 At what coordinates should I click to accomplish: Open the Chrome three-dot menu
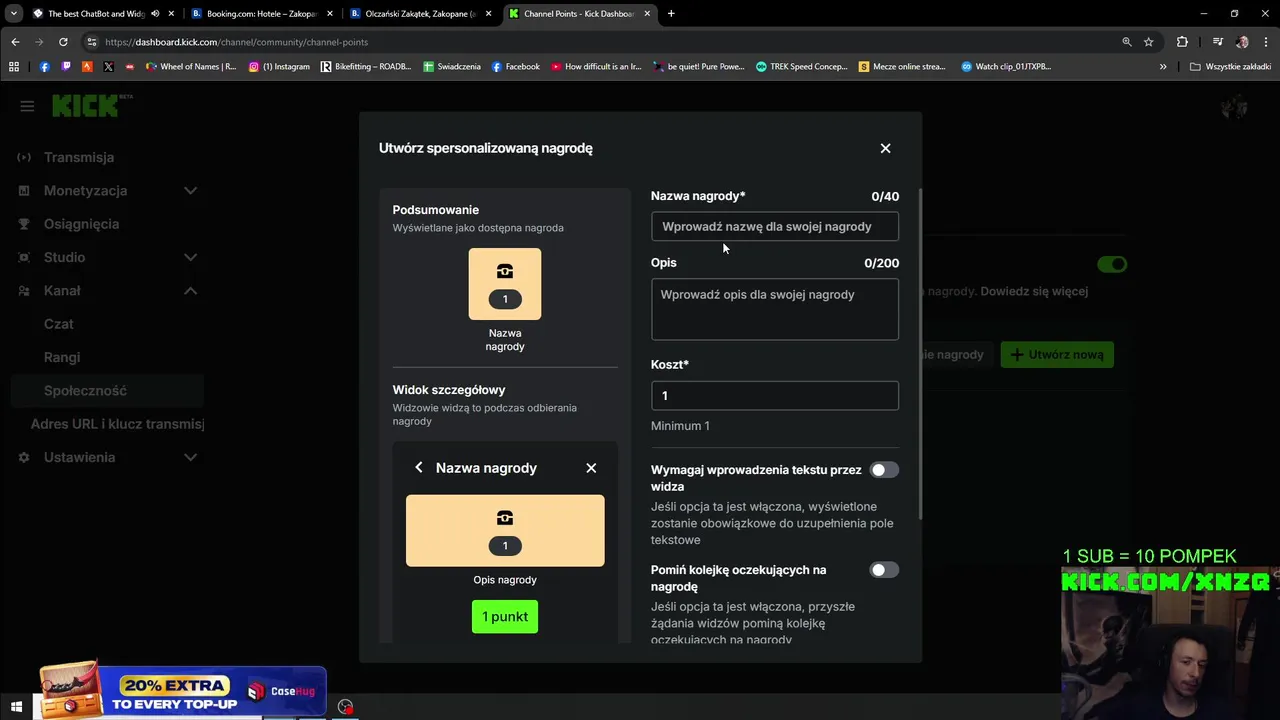(x=1265, y=42)
